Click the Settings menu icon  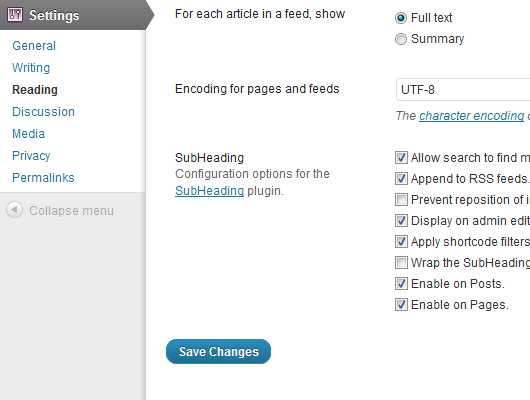15,15
